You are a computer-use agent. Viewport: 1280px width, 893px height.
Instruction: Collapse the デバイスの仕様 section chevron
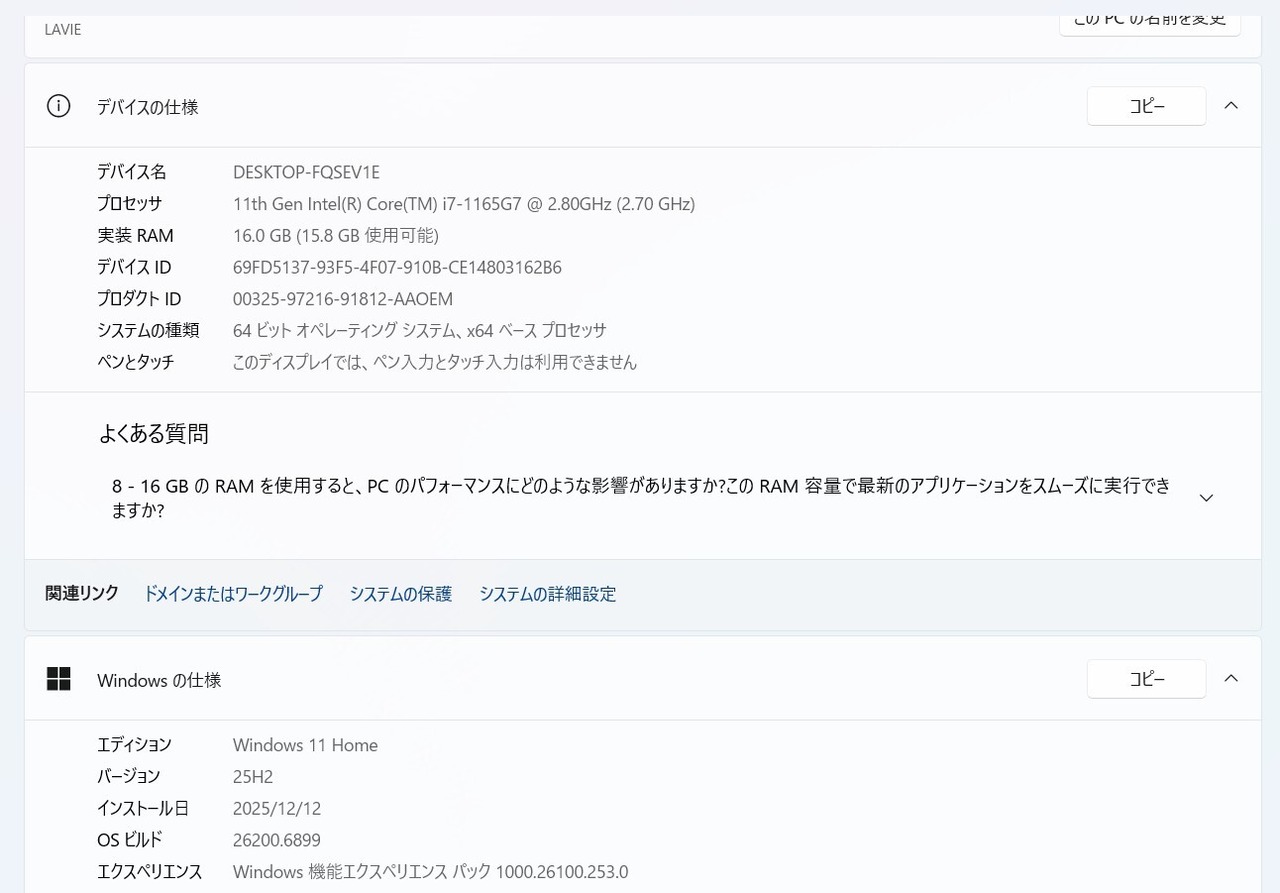tap(1231, 105)
